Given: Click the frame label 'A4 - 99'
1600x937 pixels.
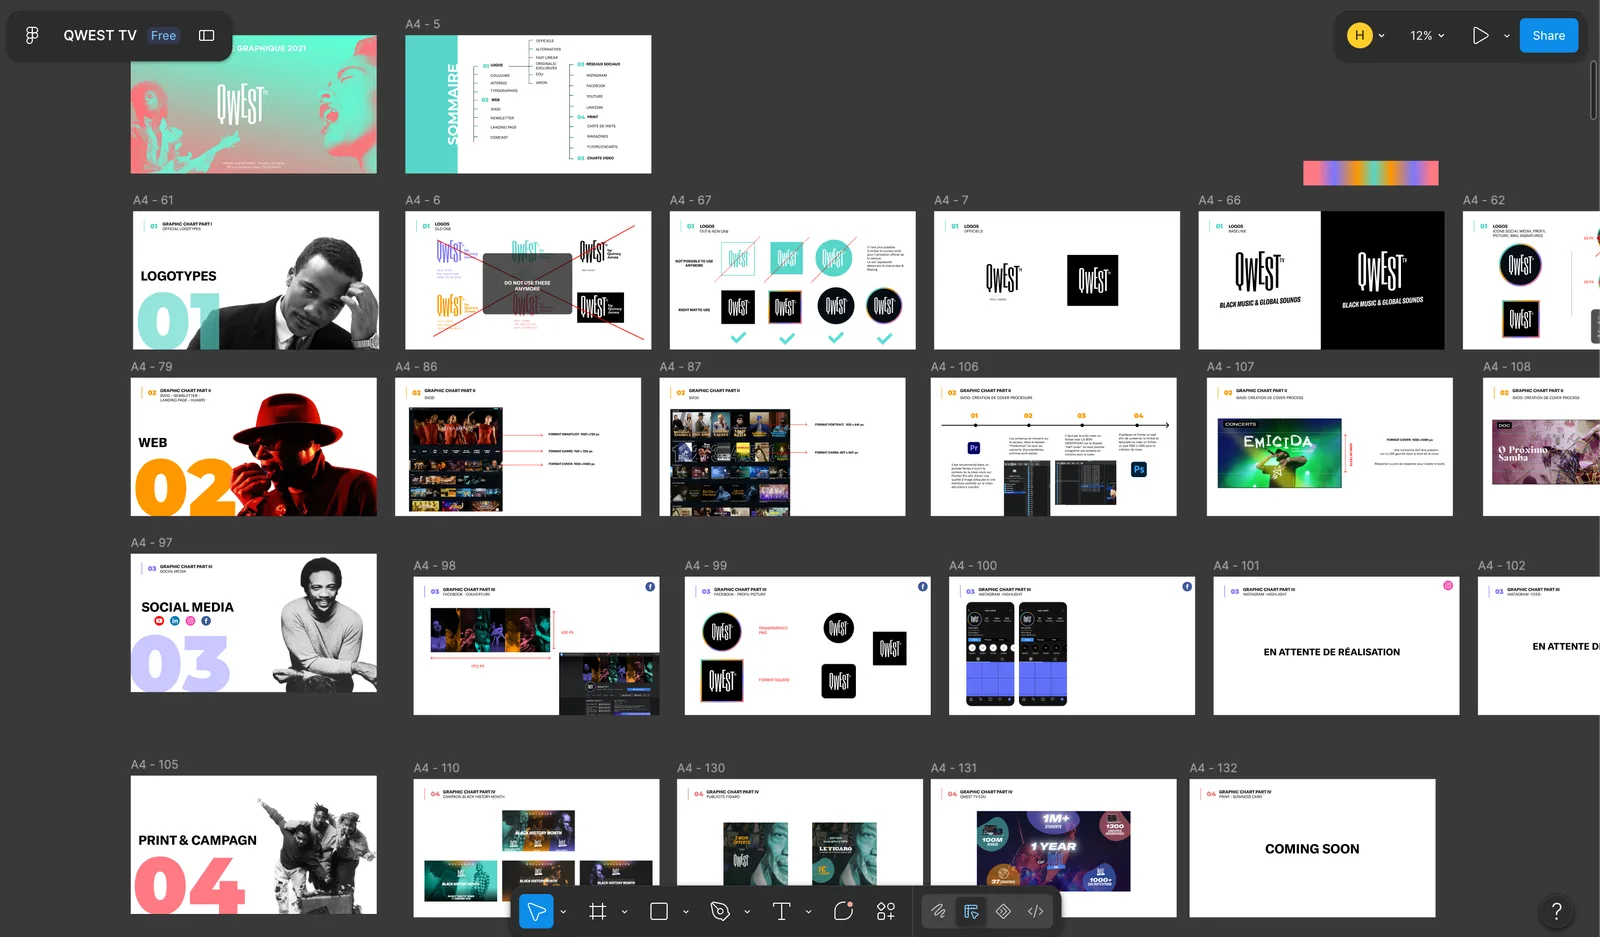Looking at the screenshot, I should point(706,566).
